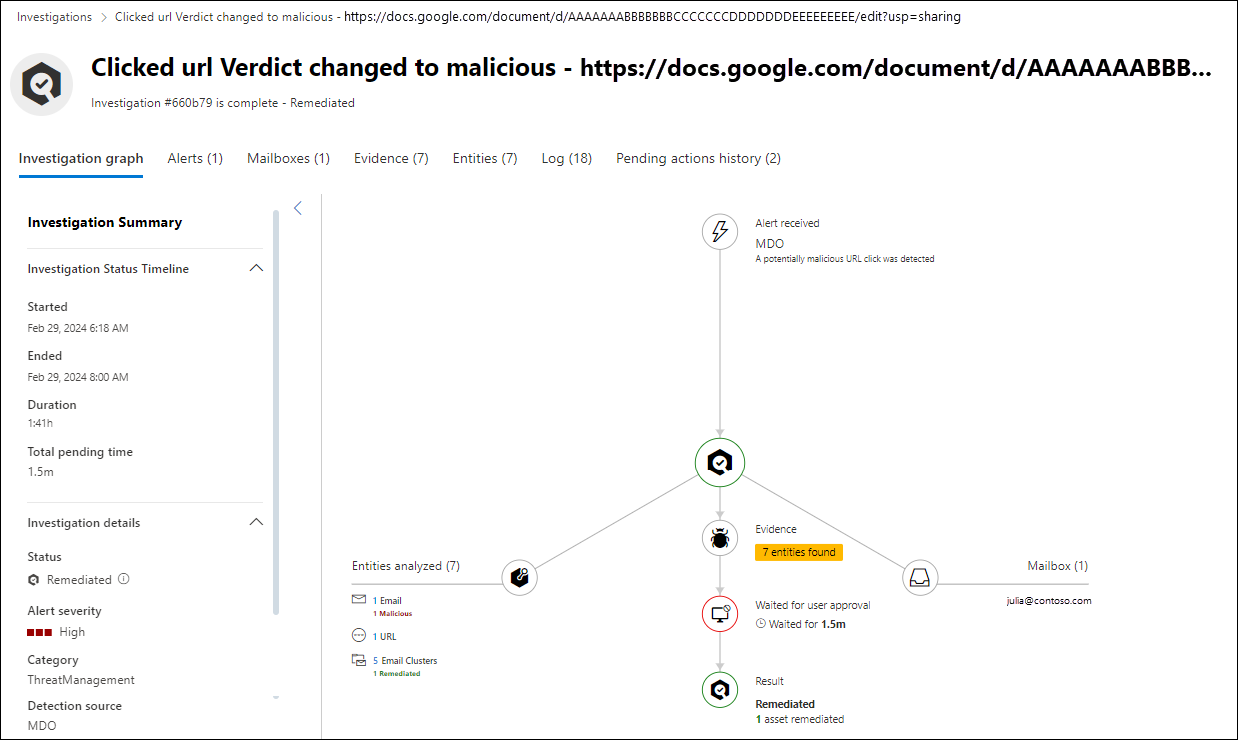Open the Evidence (7) tab
Screen dimensions: 1238x740
391,158
